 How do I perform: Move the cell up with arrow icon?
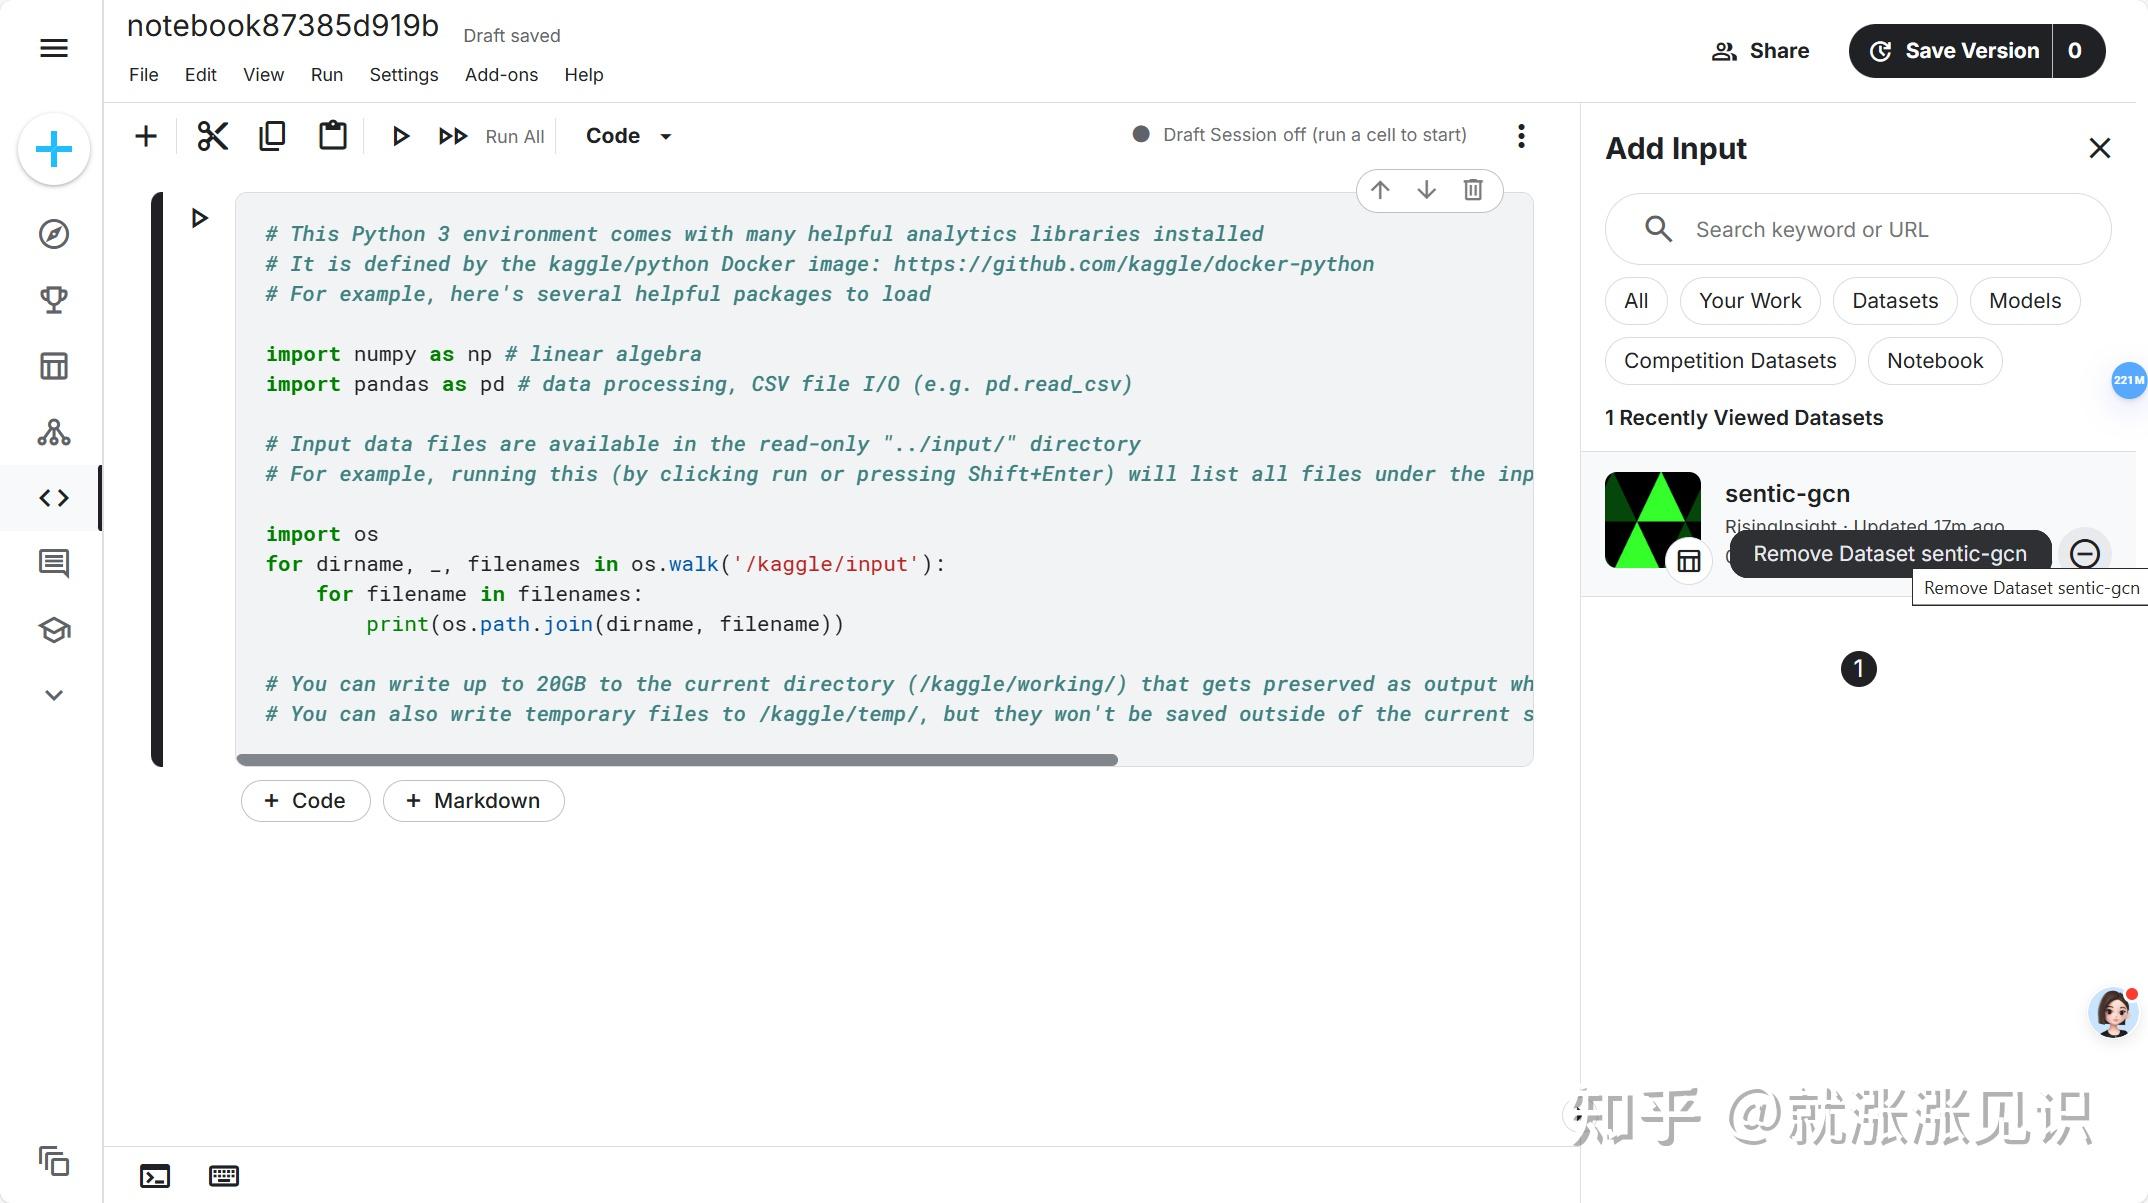[x=1380, y=190]
